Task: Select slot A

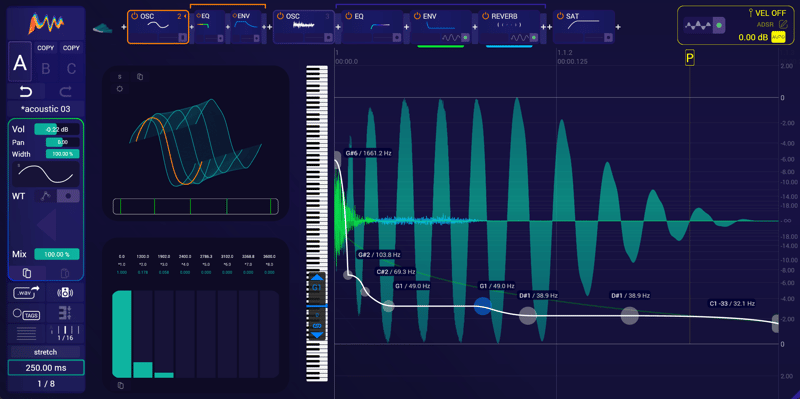Action: (20, 63)
